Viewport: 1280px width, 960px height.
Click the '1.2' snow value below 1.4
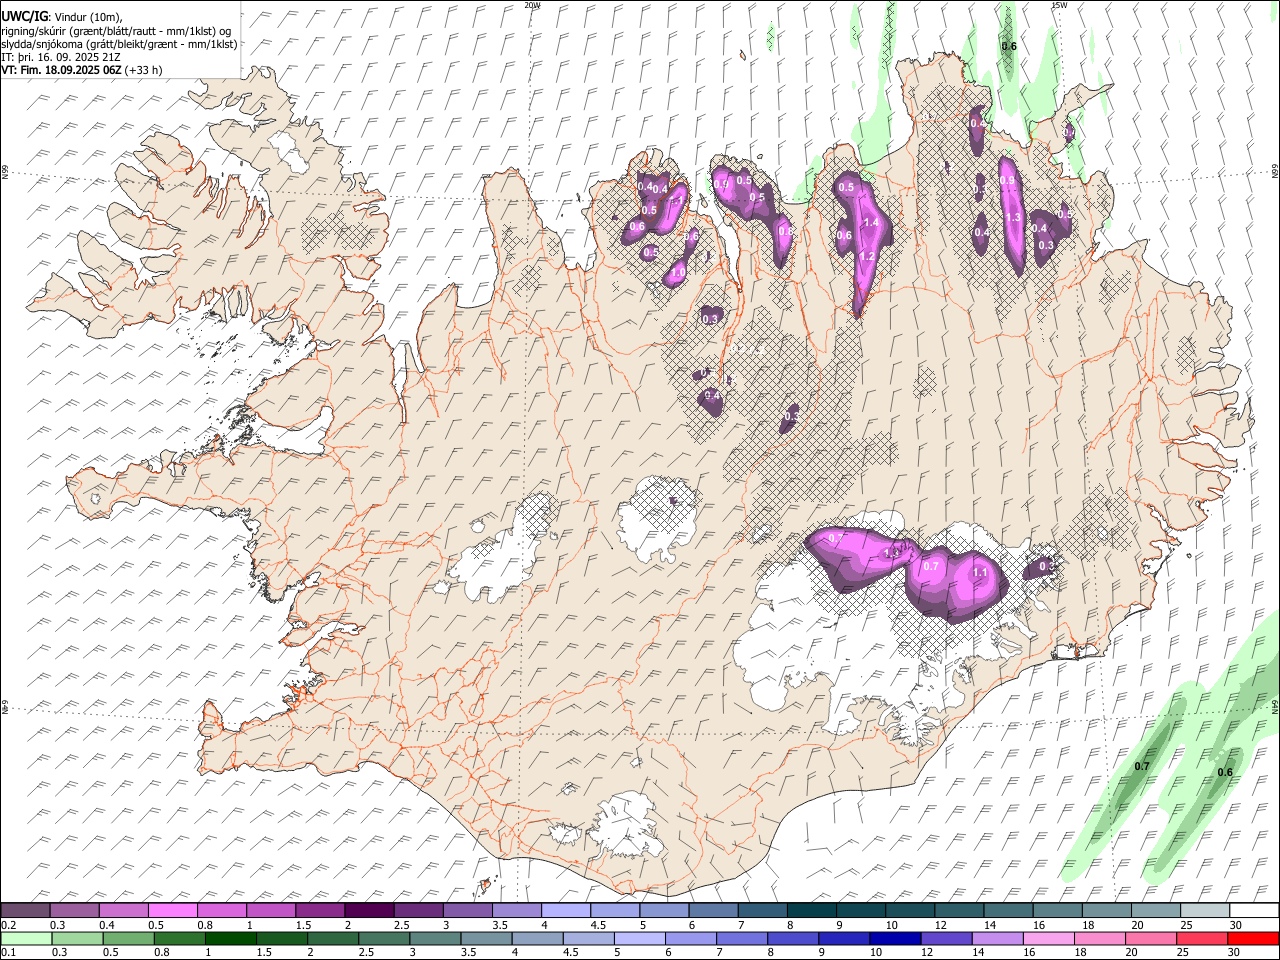point(867,257)
